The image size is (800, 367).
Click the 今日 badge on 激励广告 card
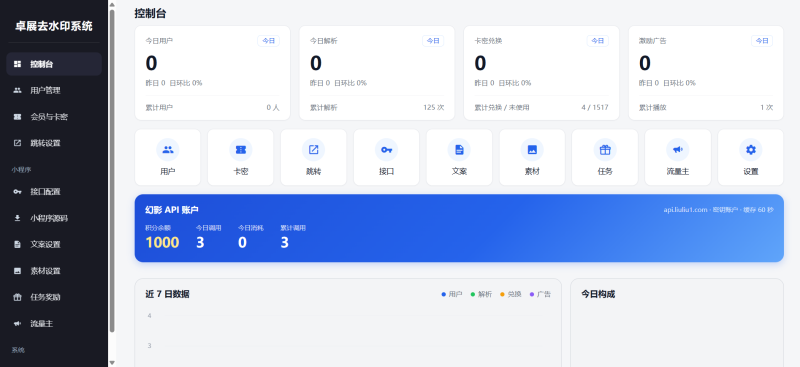pyautogui.click(x=762, y=41)
